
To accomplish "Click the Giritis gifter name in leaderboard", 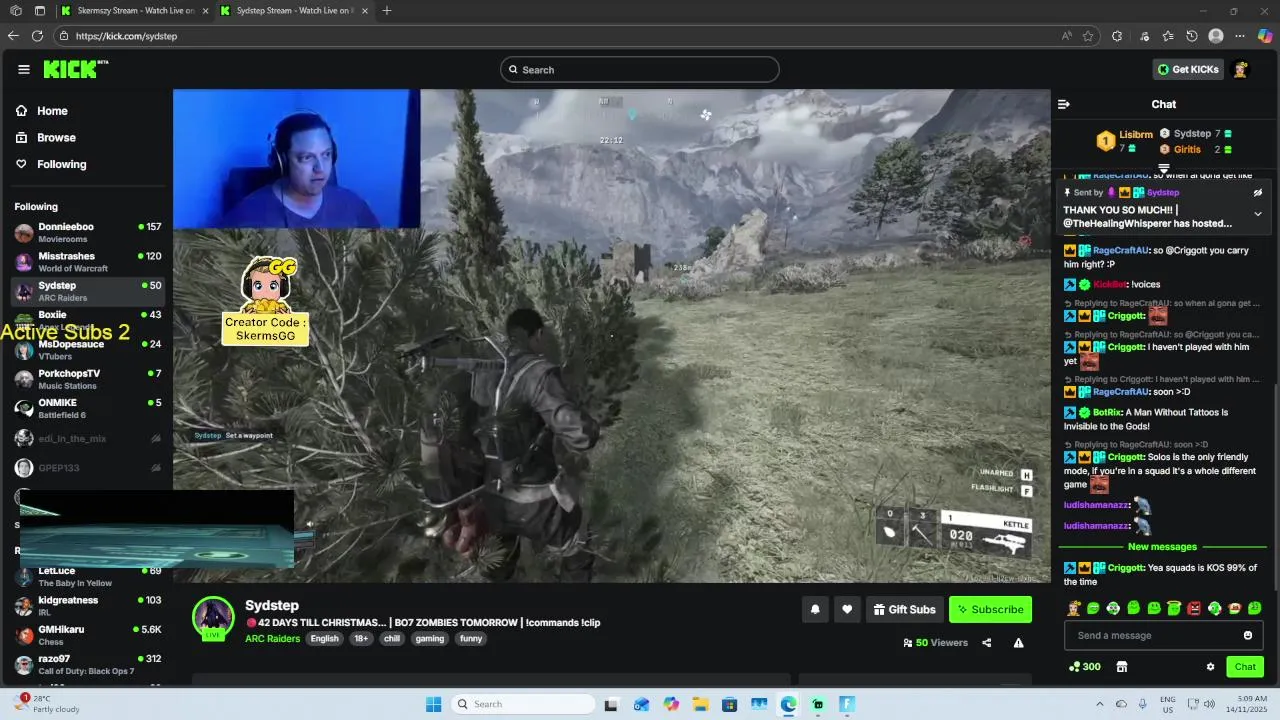I will click(x=1187, y=149).
